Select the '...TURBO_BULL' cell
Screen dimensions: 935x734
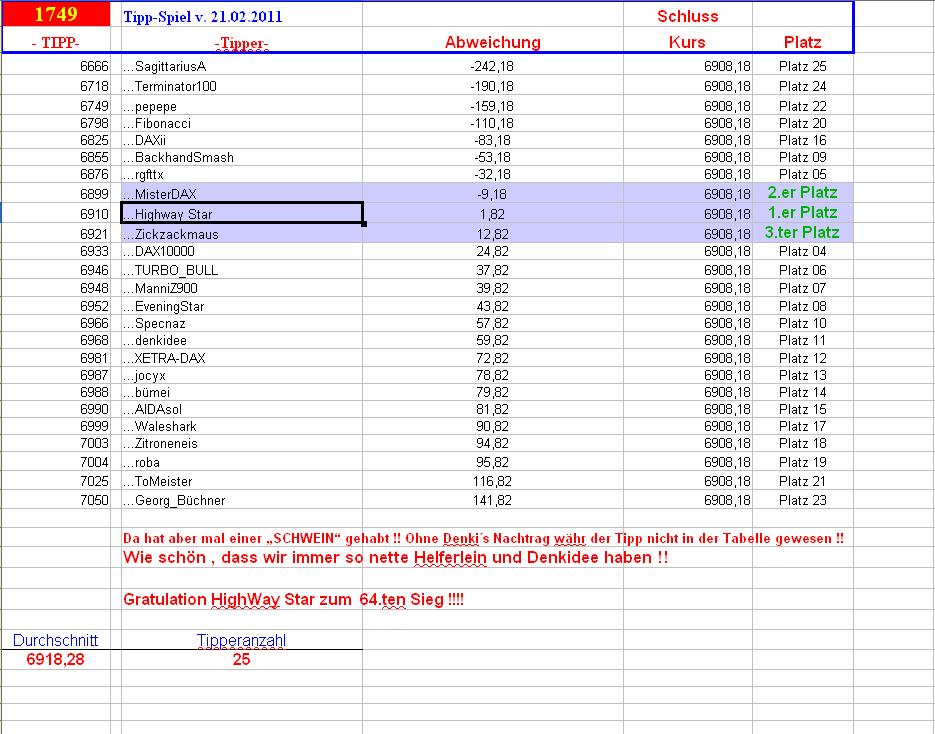[242, 270]
